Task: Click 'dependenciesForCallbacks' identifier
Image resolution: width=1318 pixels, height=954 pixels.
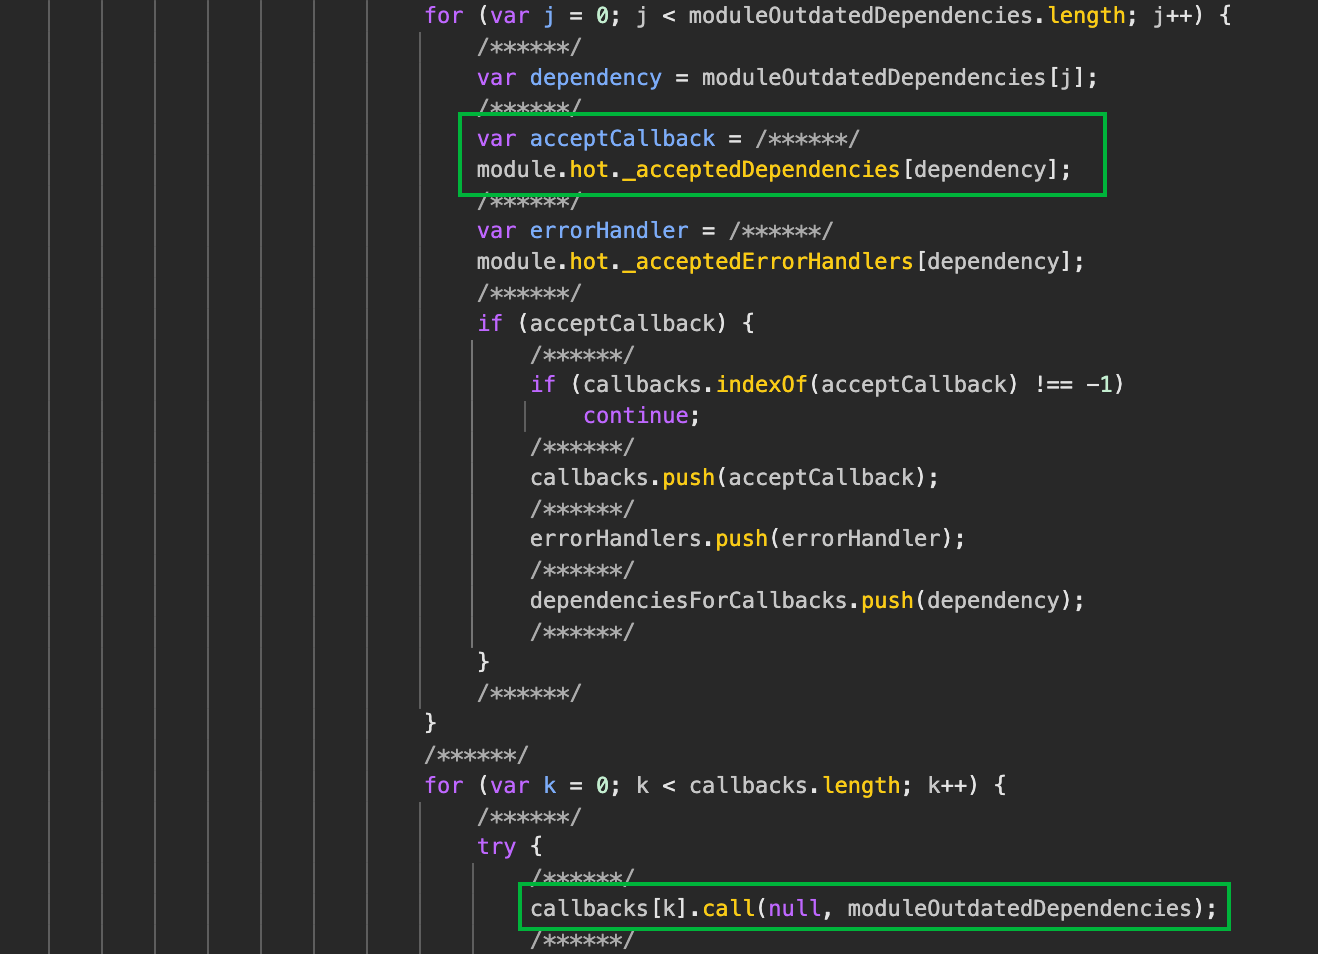Action: (x=689, y=601)
